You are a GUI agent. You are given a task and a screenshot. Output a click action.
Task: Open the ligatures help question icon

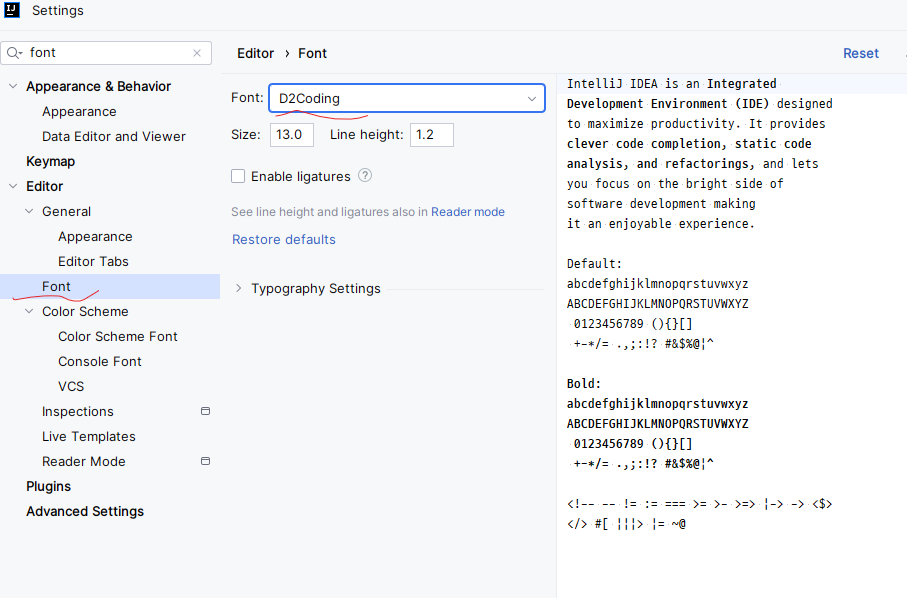pyautogui.click(x=365, y=175)
